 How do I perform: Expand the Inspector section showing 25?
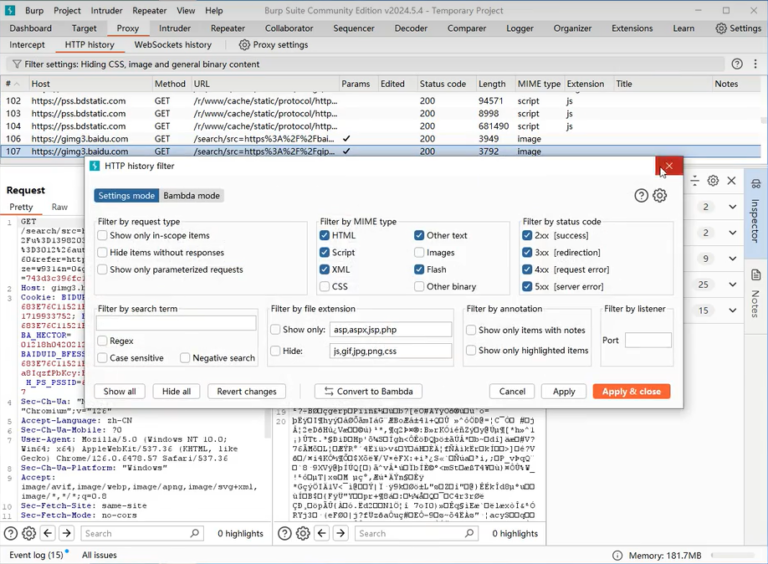(732, 284)
